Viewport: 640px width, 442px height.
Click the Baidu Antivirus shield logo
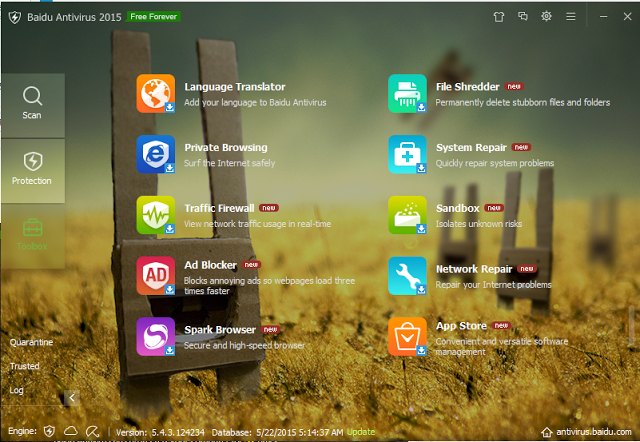(x=15, y=17)
